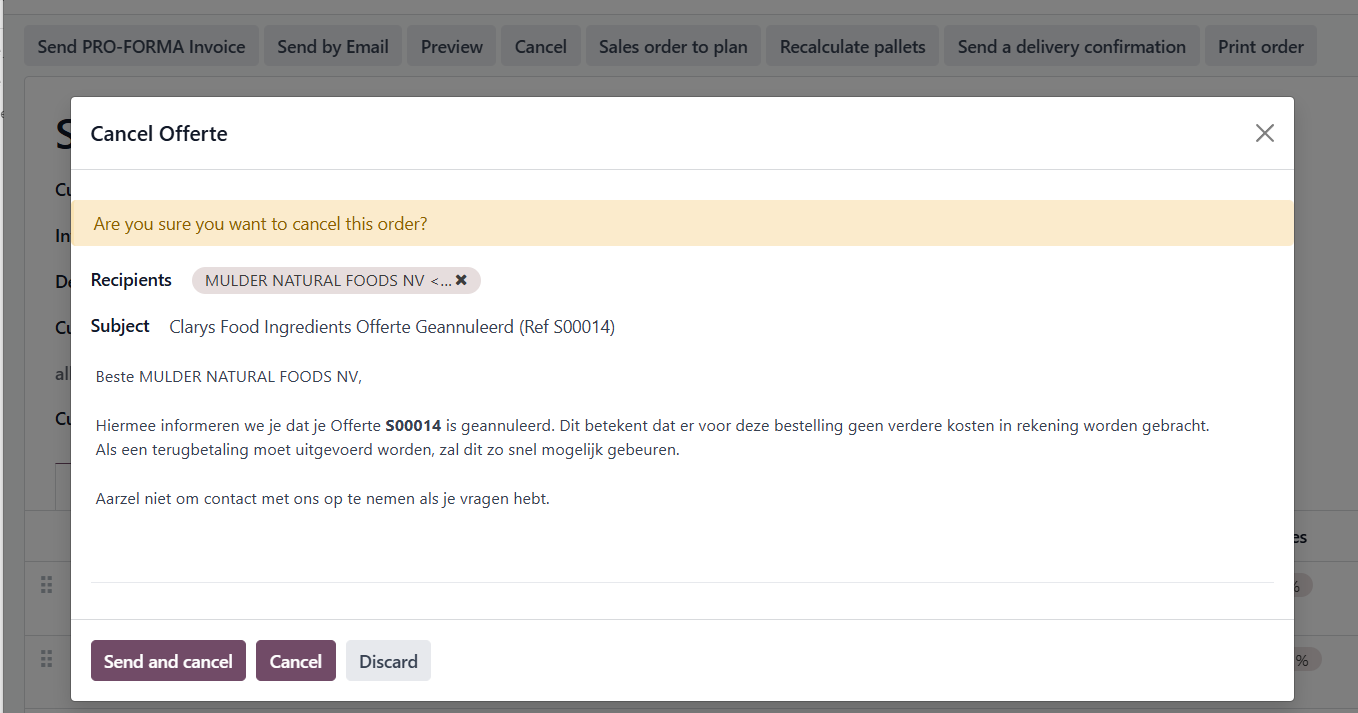Click Send a delivery confirmation

[x=1071, y=47]
